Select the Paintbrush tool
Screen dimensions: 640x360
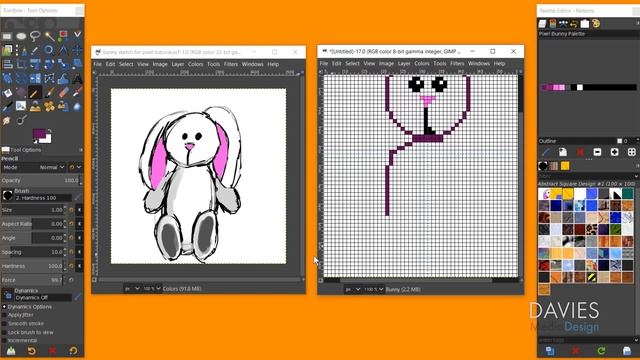(49, 93)
